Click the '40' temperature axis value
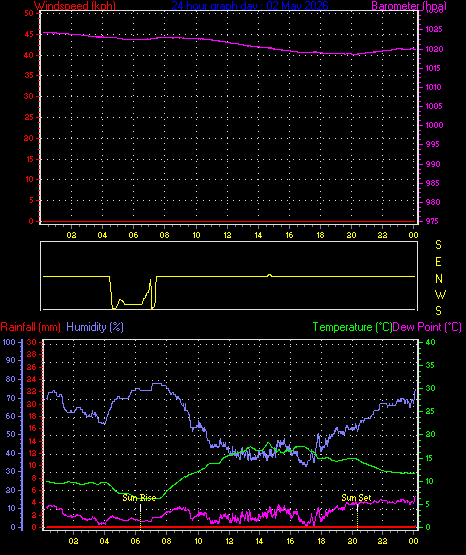Screen dimensions: 466x555 coord(430,343)
